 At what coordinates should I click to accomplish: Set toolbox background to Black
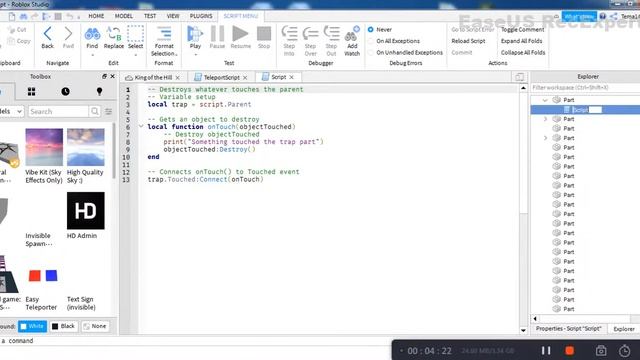(63, 326)
